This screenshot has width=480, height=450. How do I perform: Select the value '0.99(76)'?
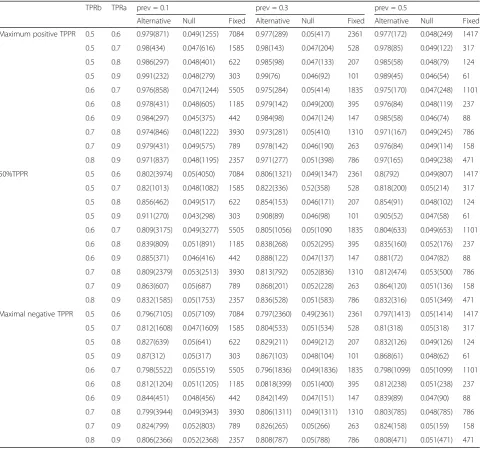click(268, 76)
